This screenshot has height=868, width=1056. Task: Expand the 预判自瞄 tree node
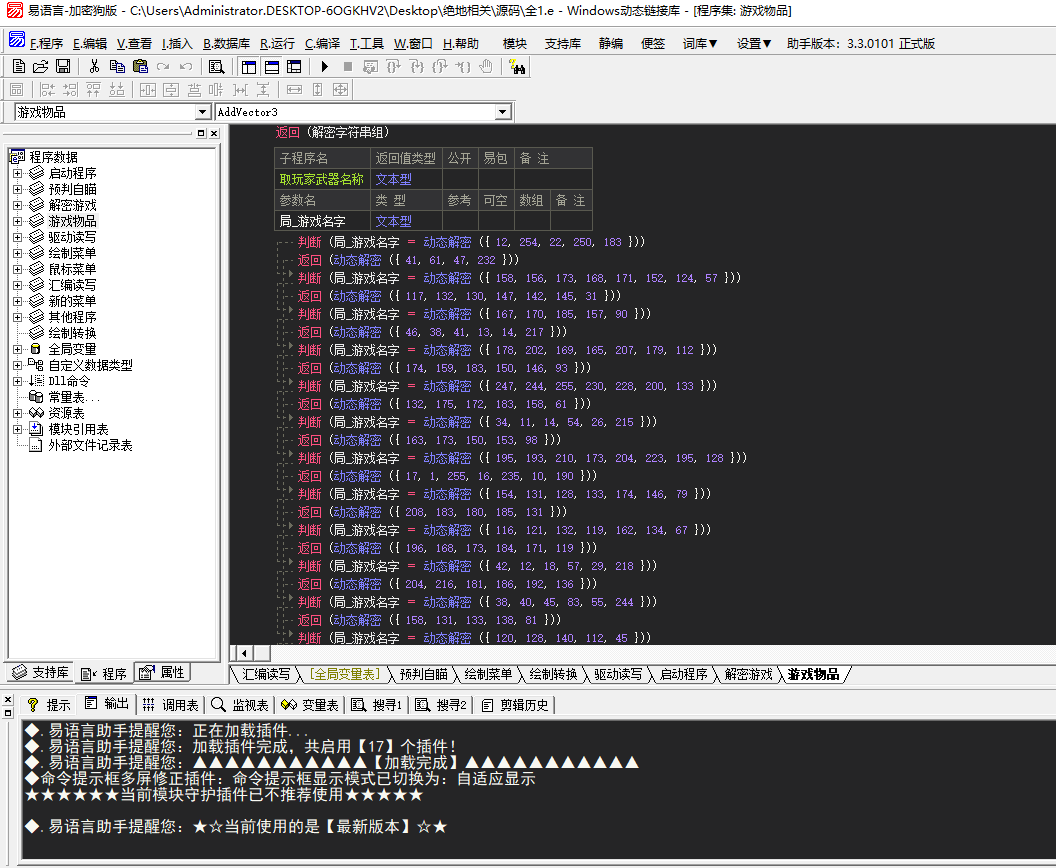(18, 189)
